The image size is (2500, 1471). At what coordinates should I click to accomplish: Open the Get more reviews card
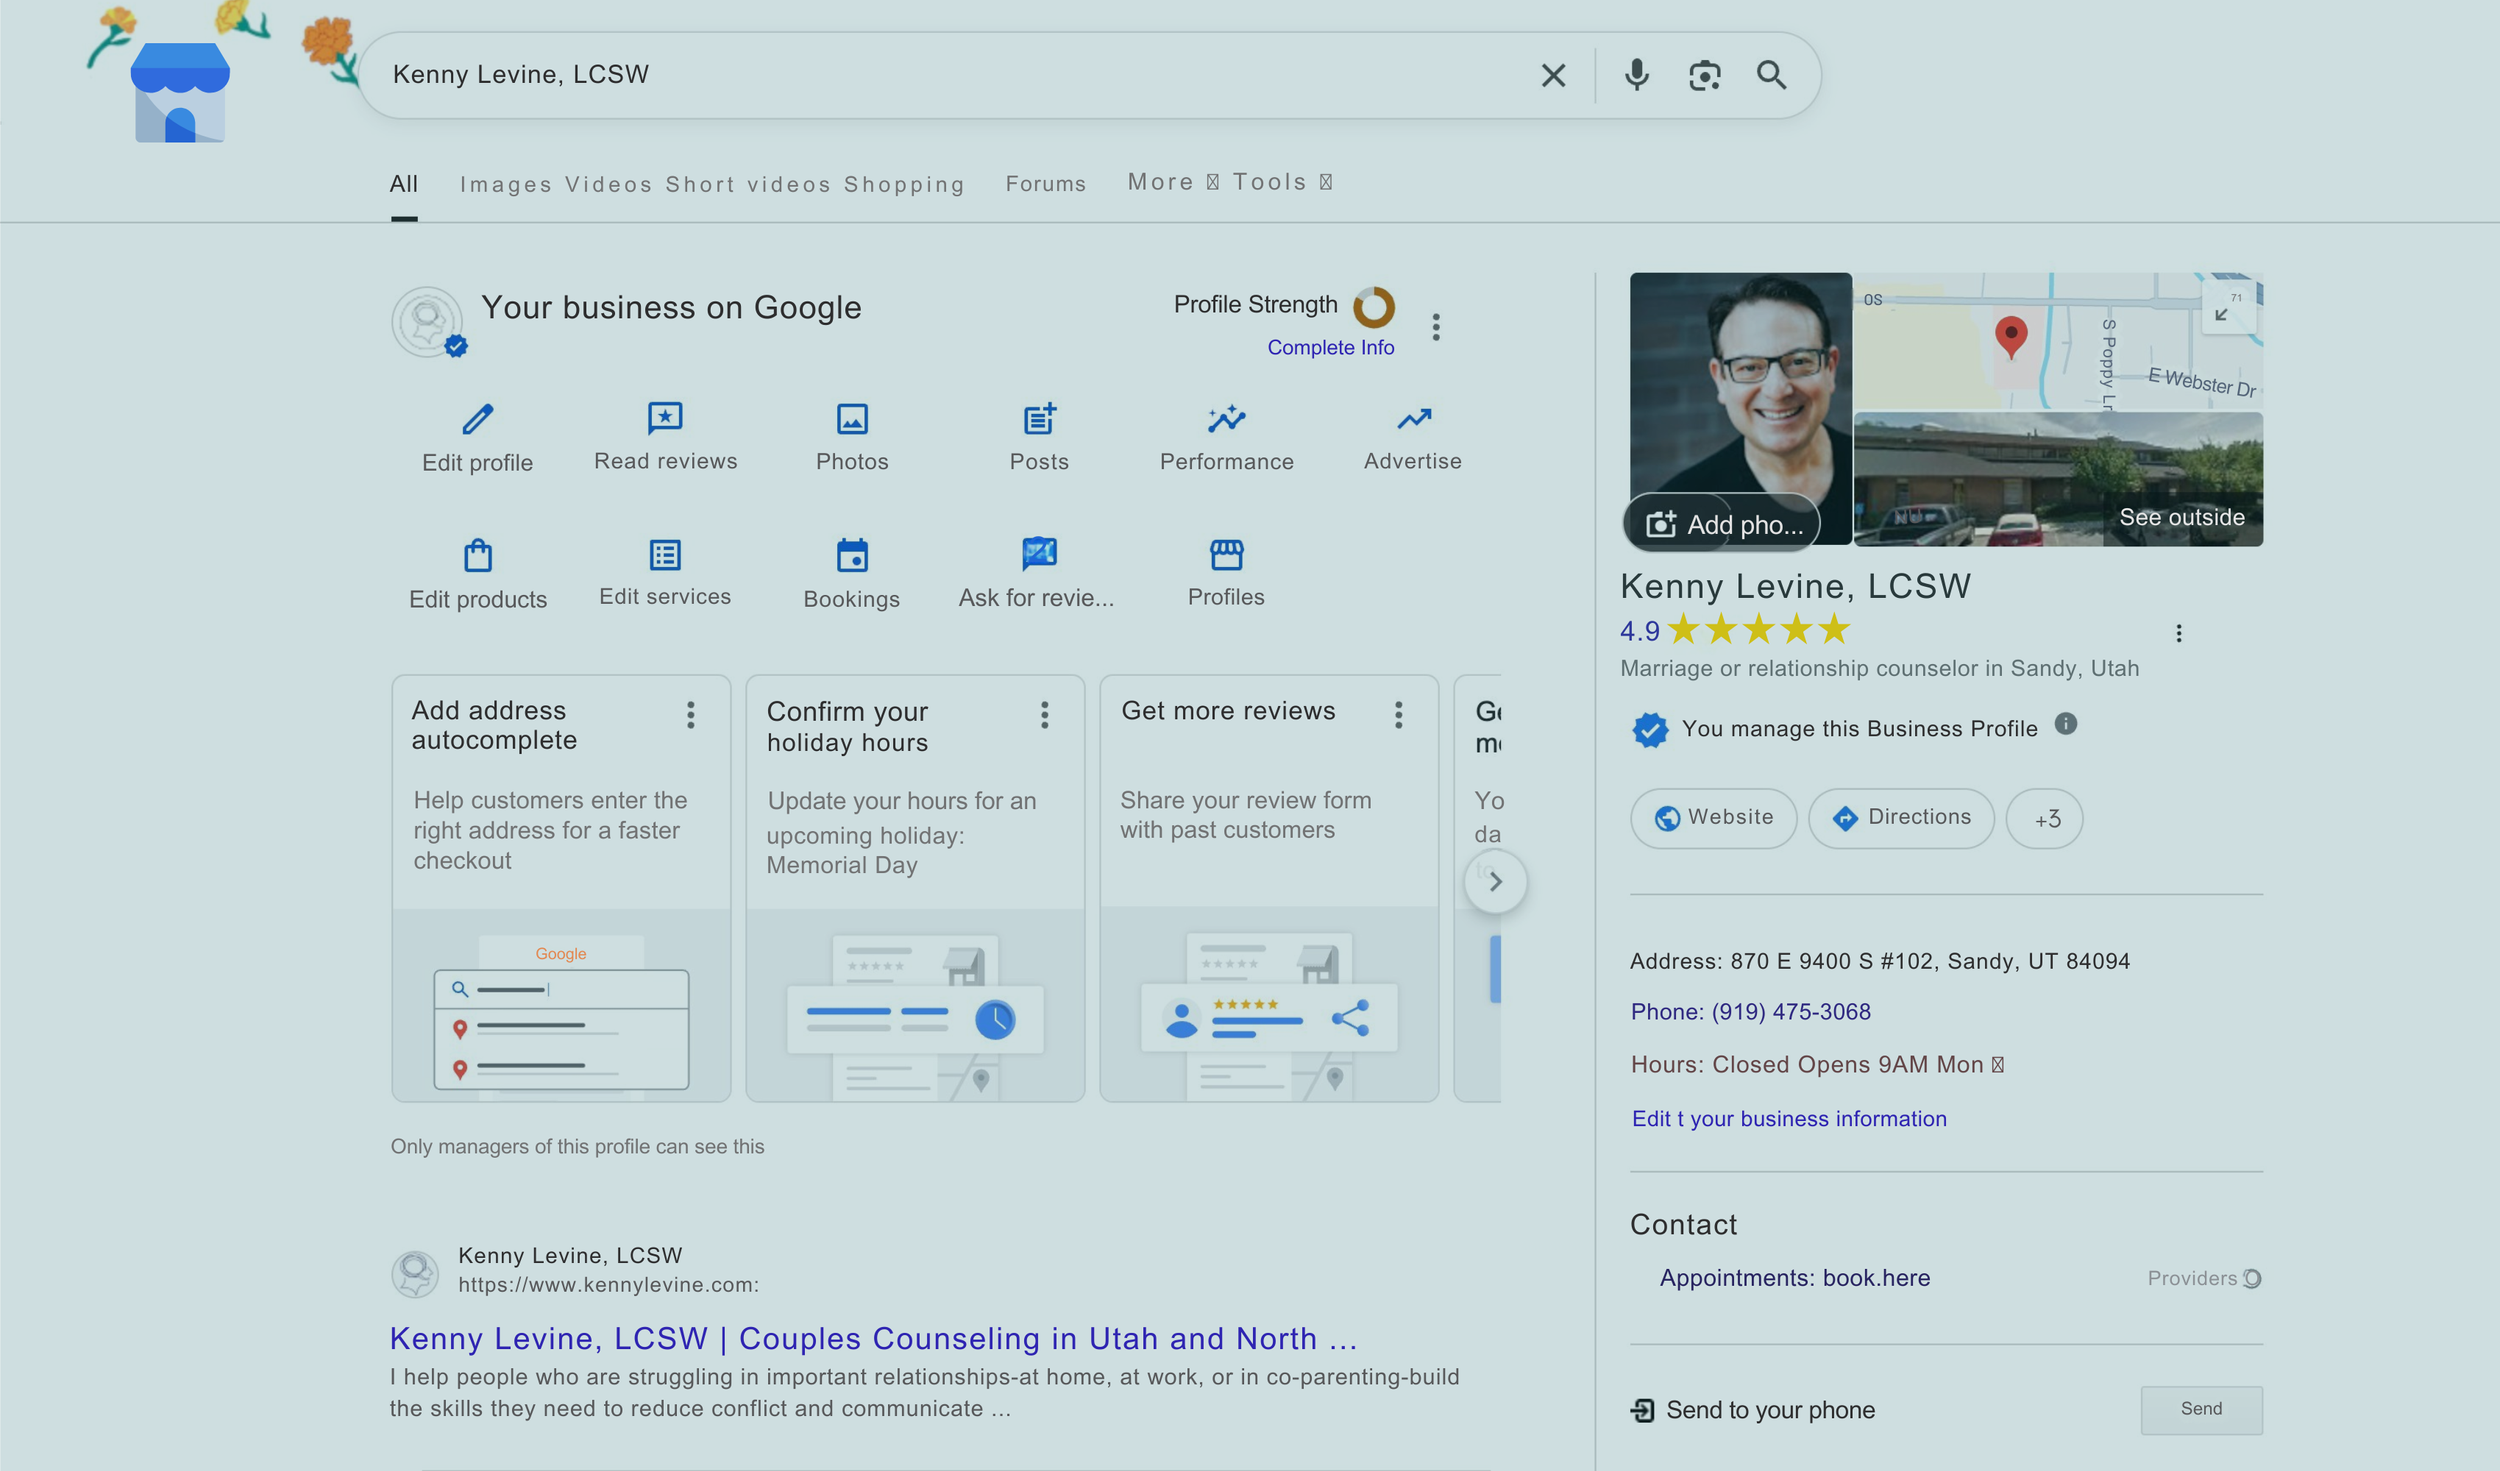coord(1269,888)
